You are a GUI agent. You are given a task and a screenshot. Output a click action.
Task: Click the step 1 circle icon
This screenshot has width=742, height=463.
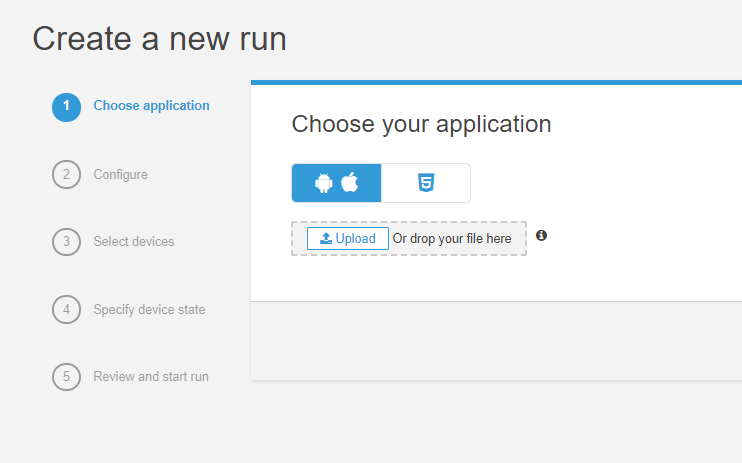(66, 107)
